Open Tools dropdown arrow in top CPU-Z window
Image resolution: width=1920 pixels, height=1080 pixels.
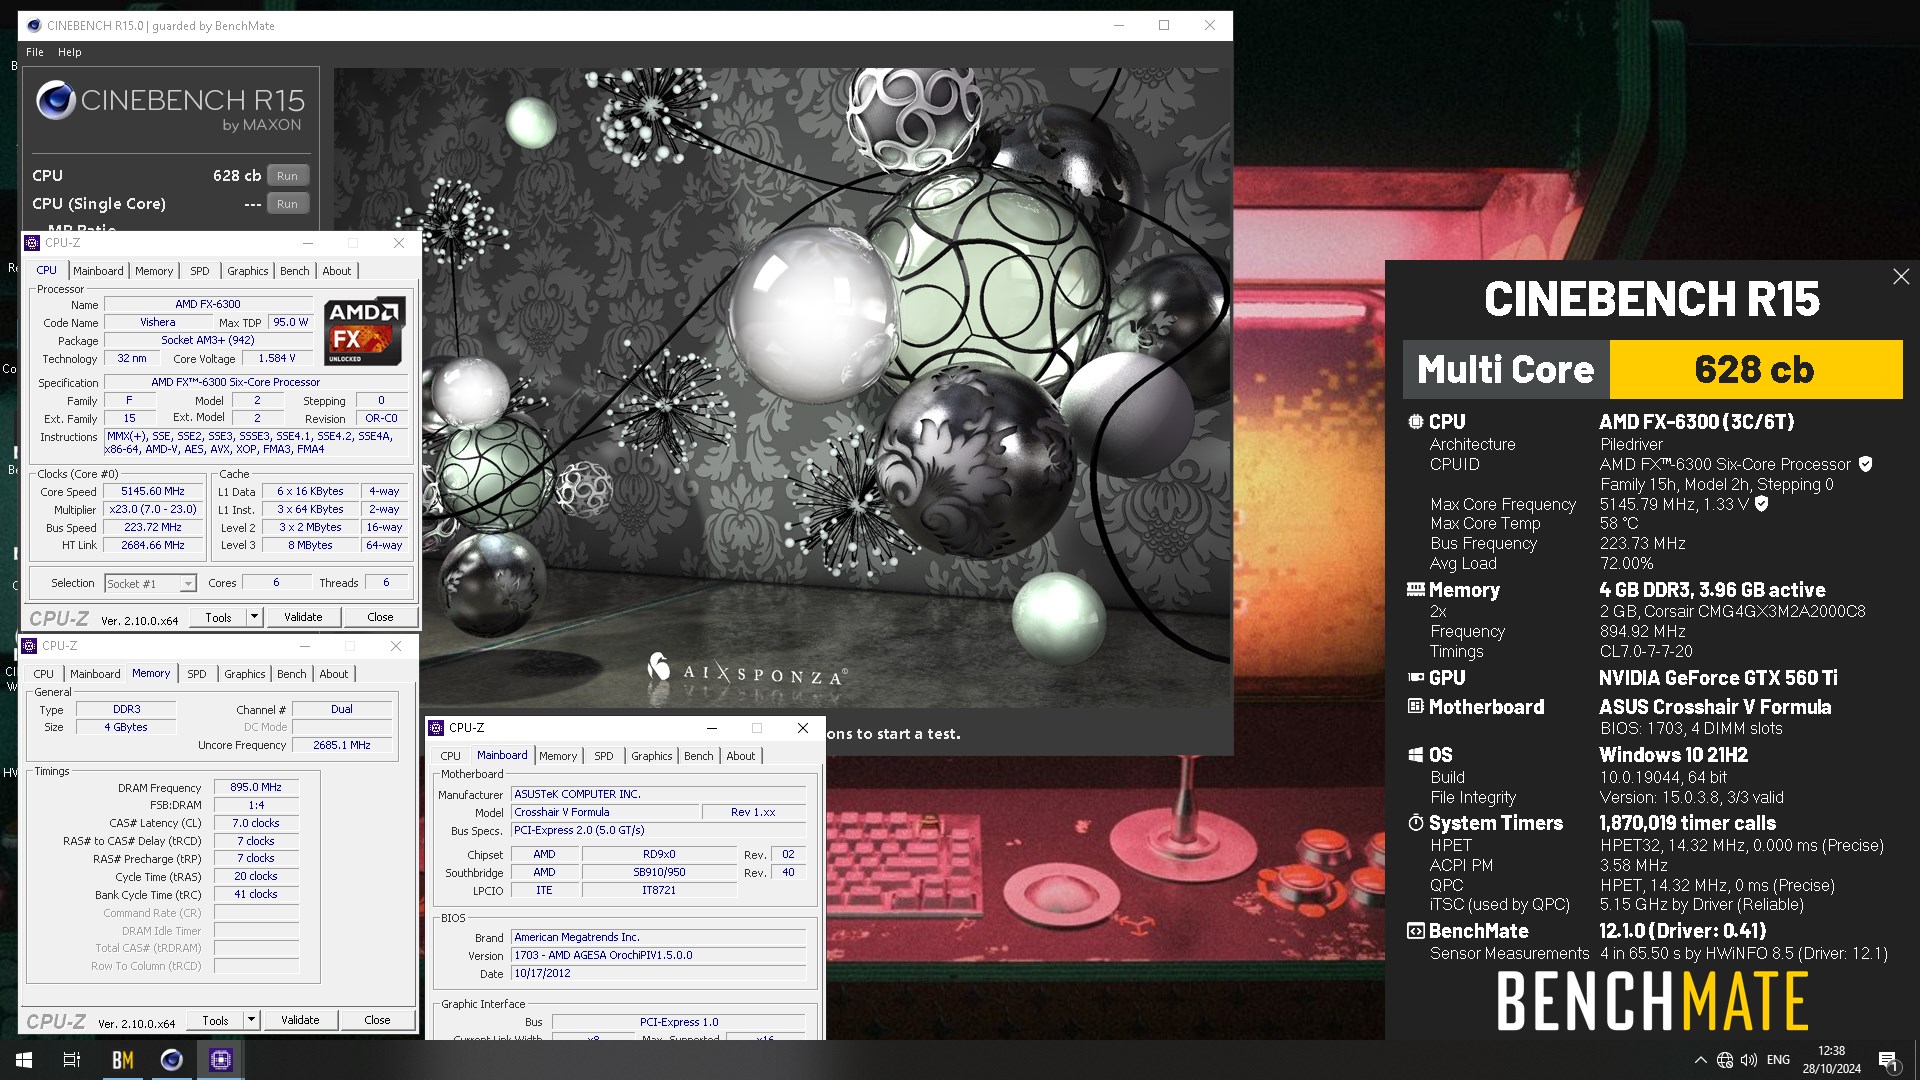click(x=254, y=617)
